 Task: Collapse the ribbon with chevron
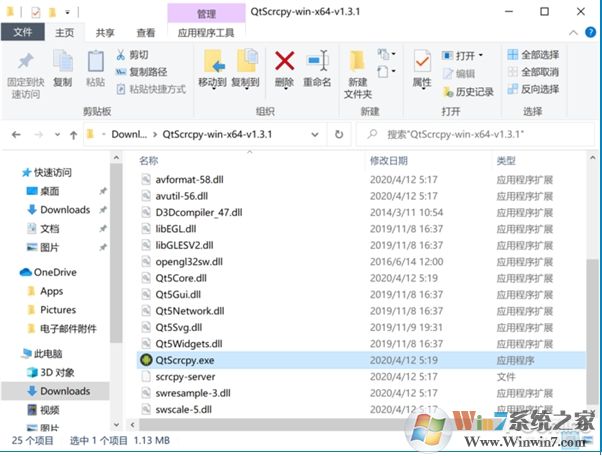point(573,33)
